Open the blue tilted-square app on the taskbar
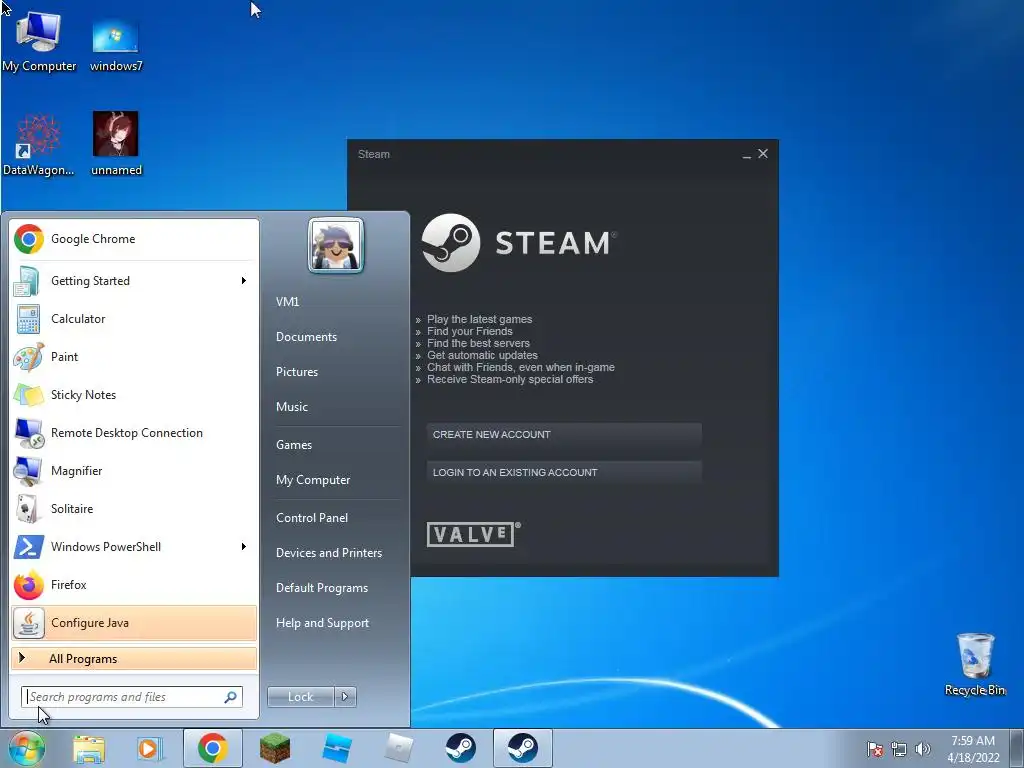This screenshot has height=768, width=1024. 337,748
